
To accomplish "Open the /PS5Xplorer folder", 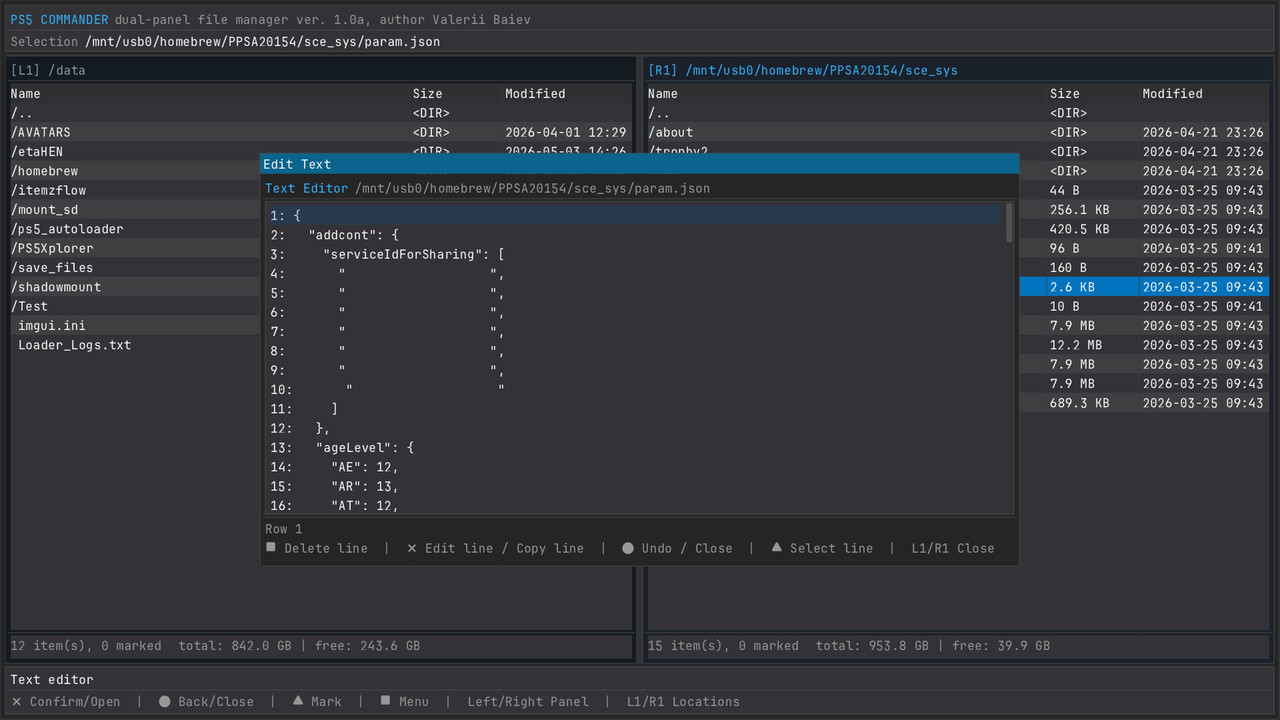I will coord(135,248).
